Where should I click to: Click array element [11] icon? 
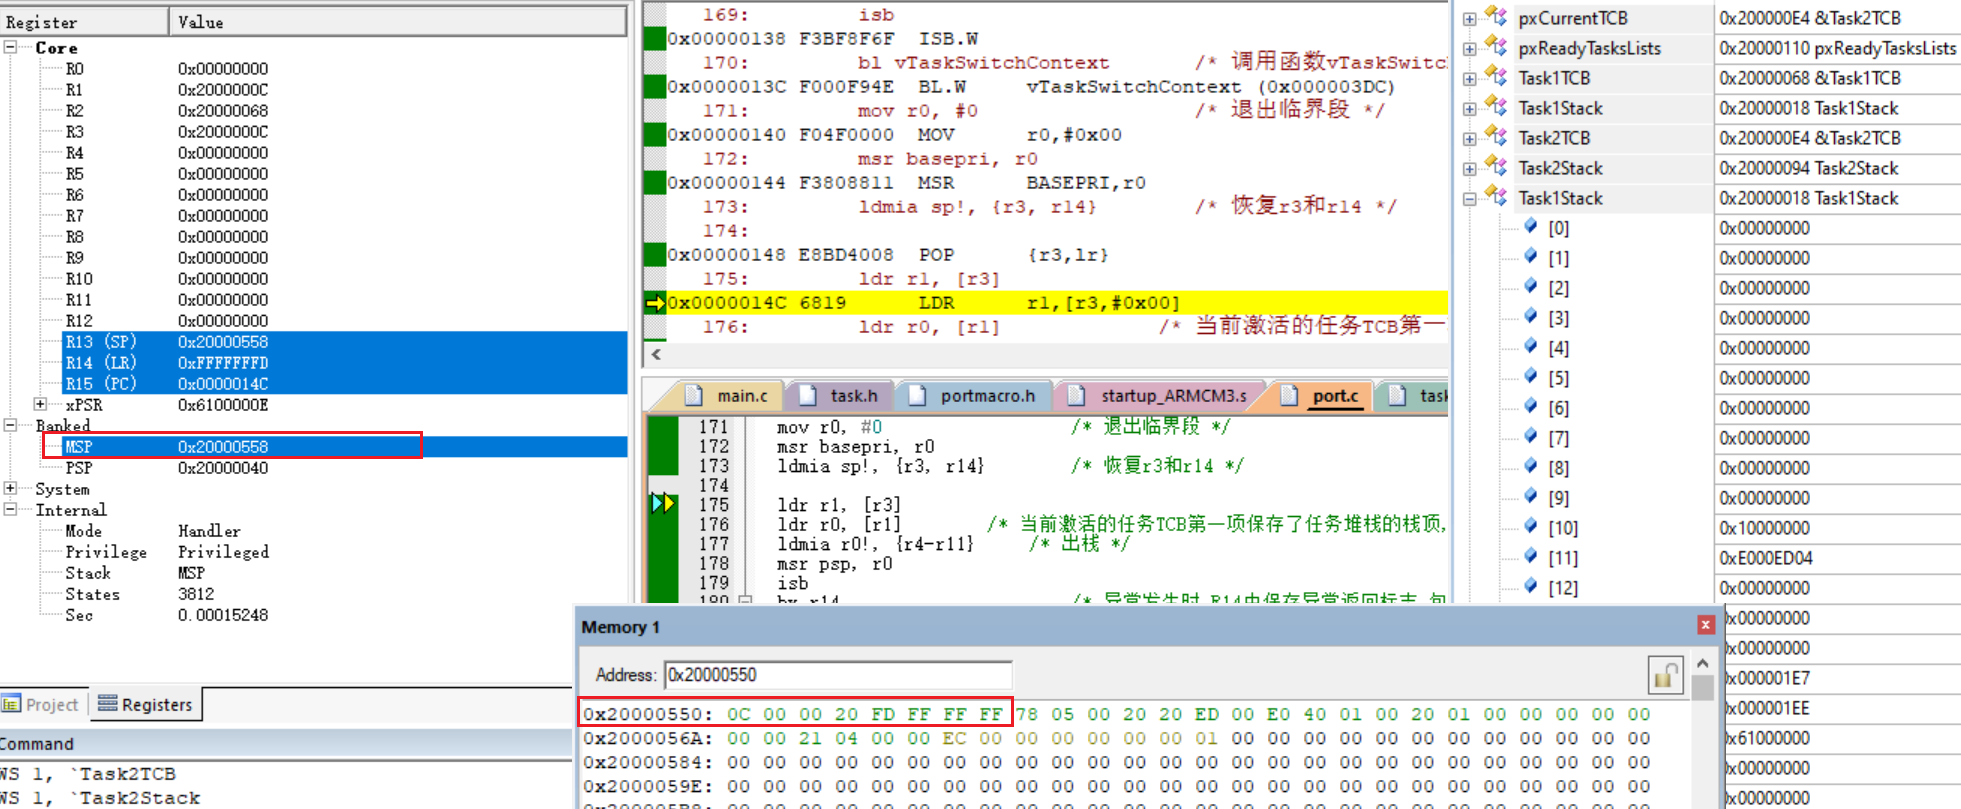(1530, 557)
